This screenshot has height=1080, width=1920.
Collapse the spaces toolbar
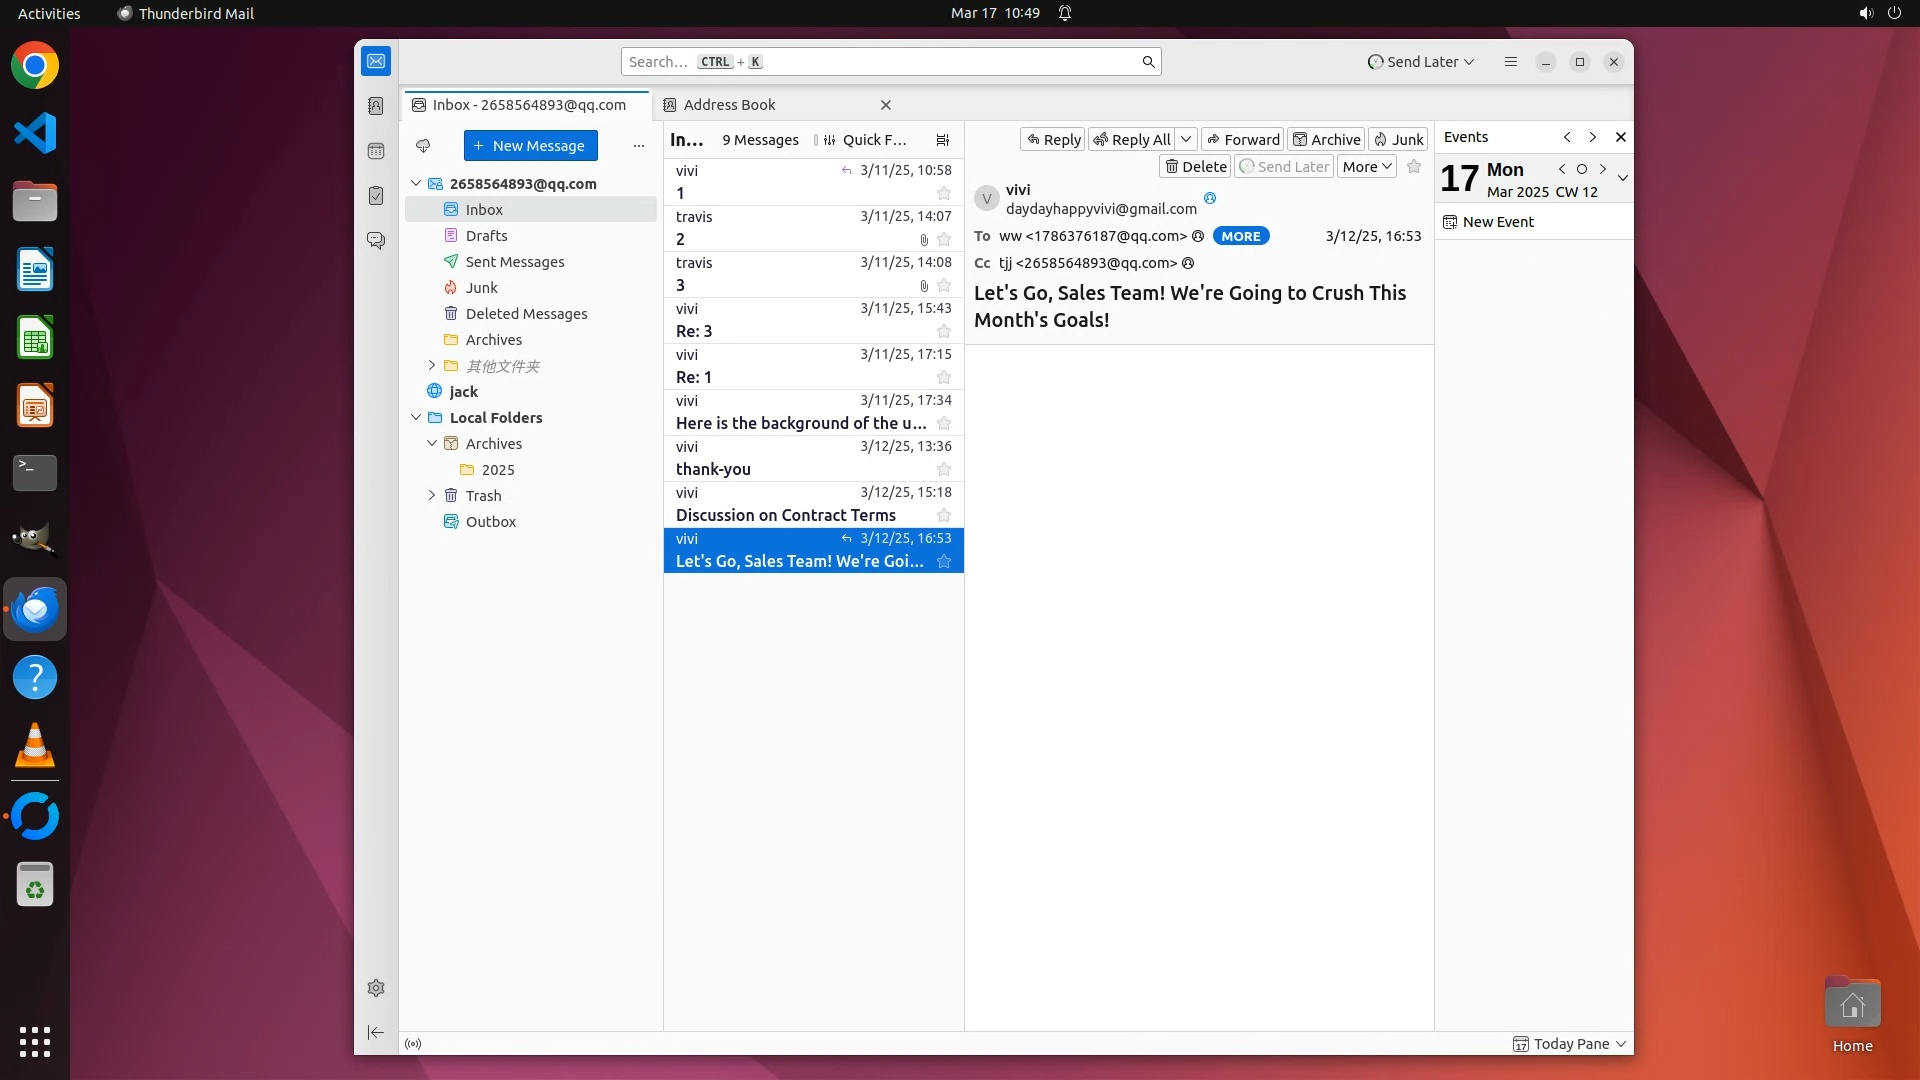[376, 1032]
